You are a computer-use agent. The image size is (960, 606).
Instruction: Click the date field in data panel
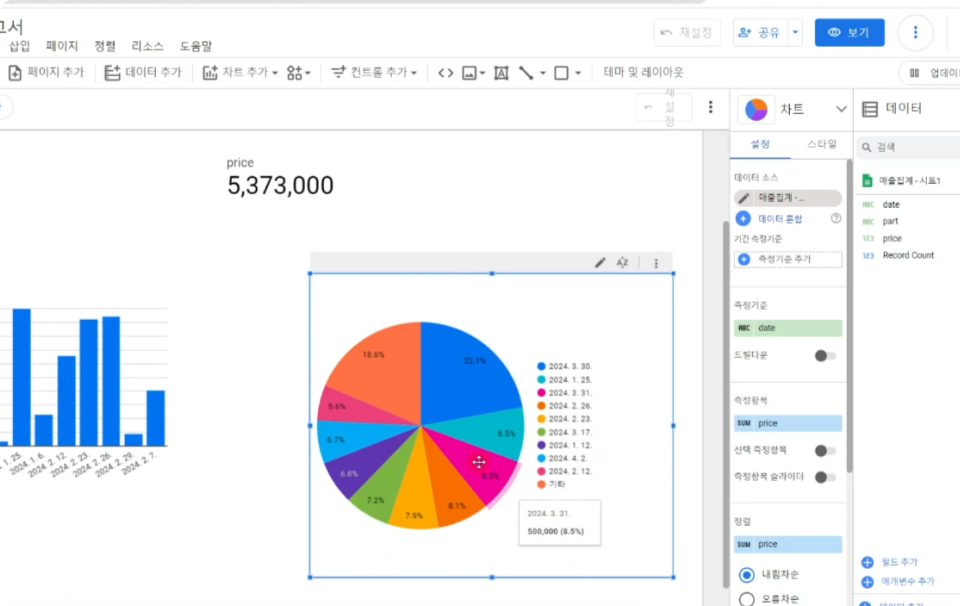click(891, 204)
